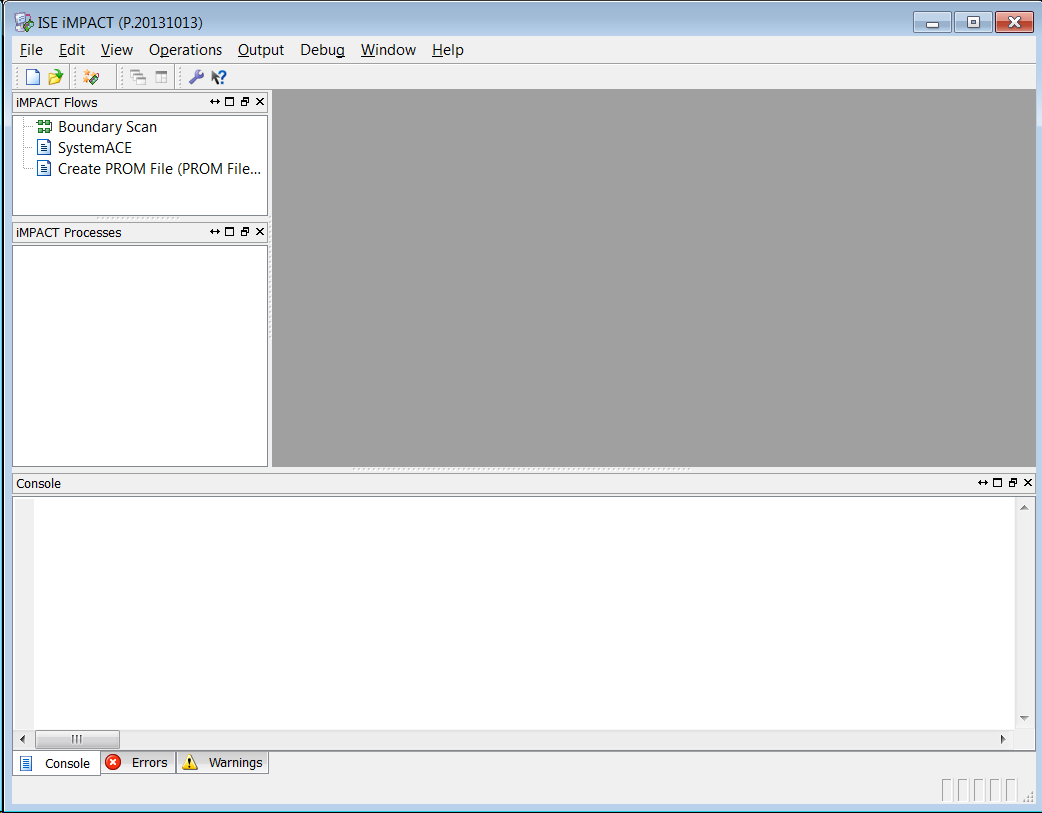The width and height of the screenshot is (1042, 813).
Task: Open the View menu
Action: tap(117, 50)
